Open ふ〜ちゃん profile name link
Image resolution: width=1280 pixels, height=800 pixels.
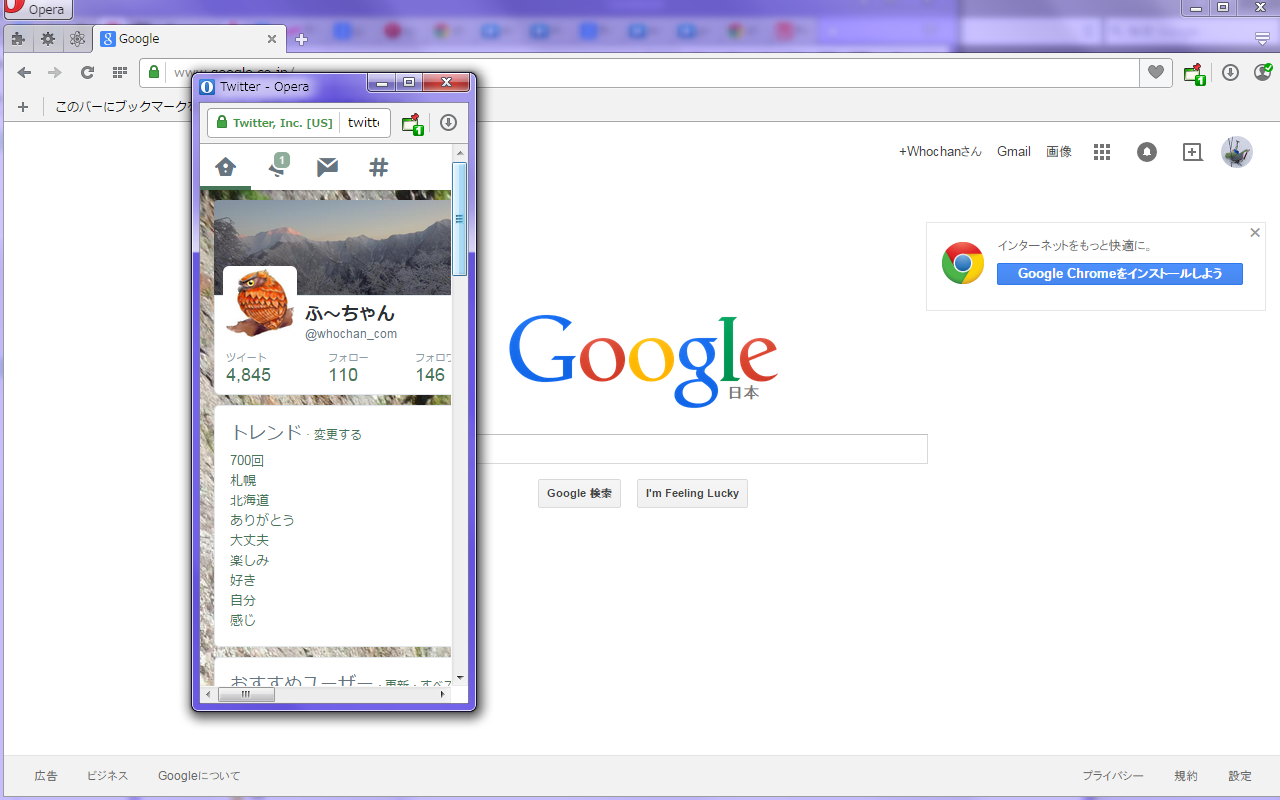point(350,313)
